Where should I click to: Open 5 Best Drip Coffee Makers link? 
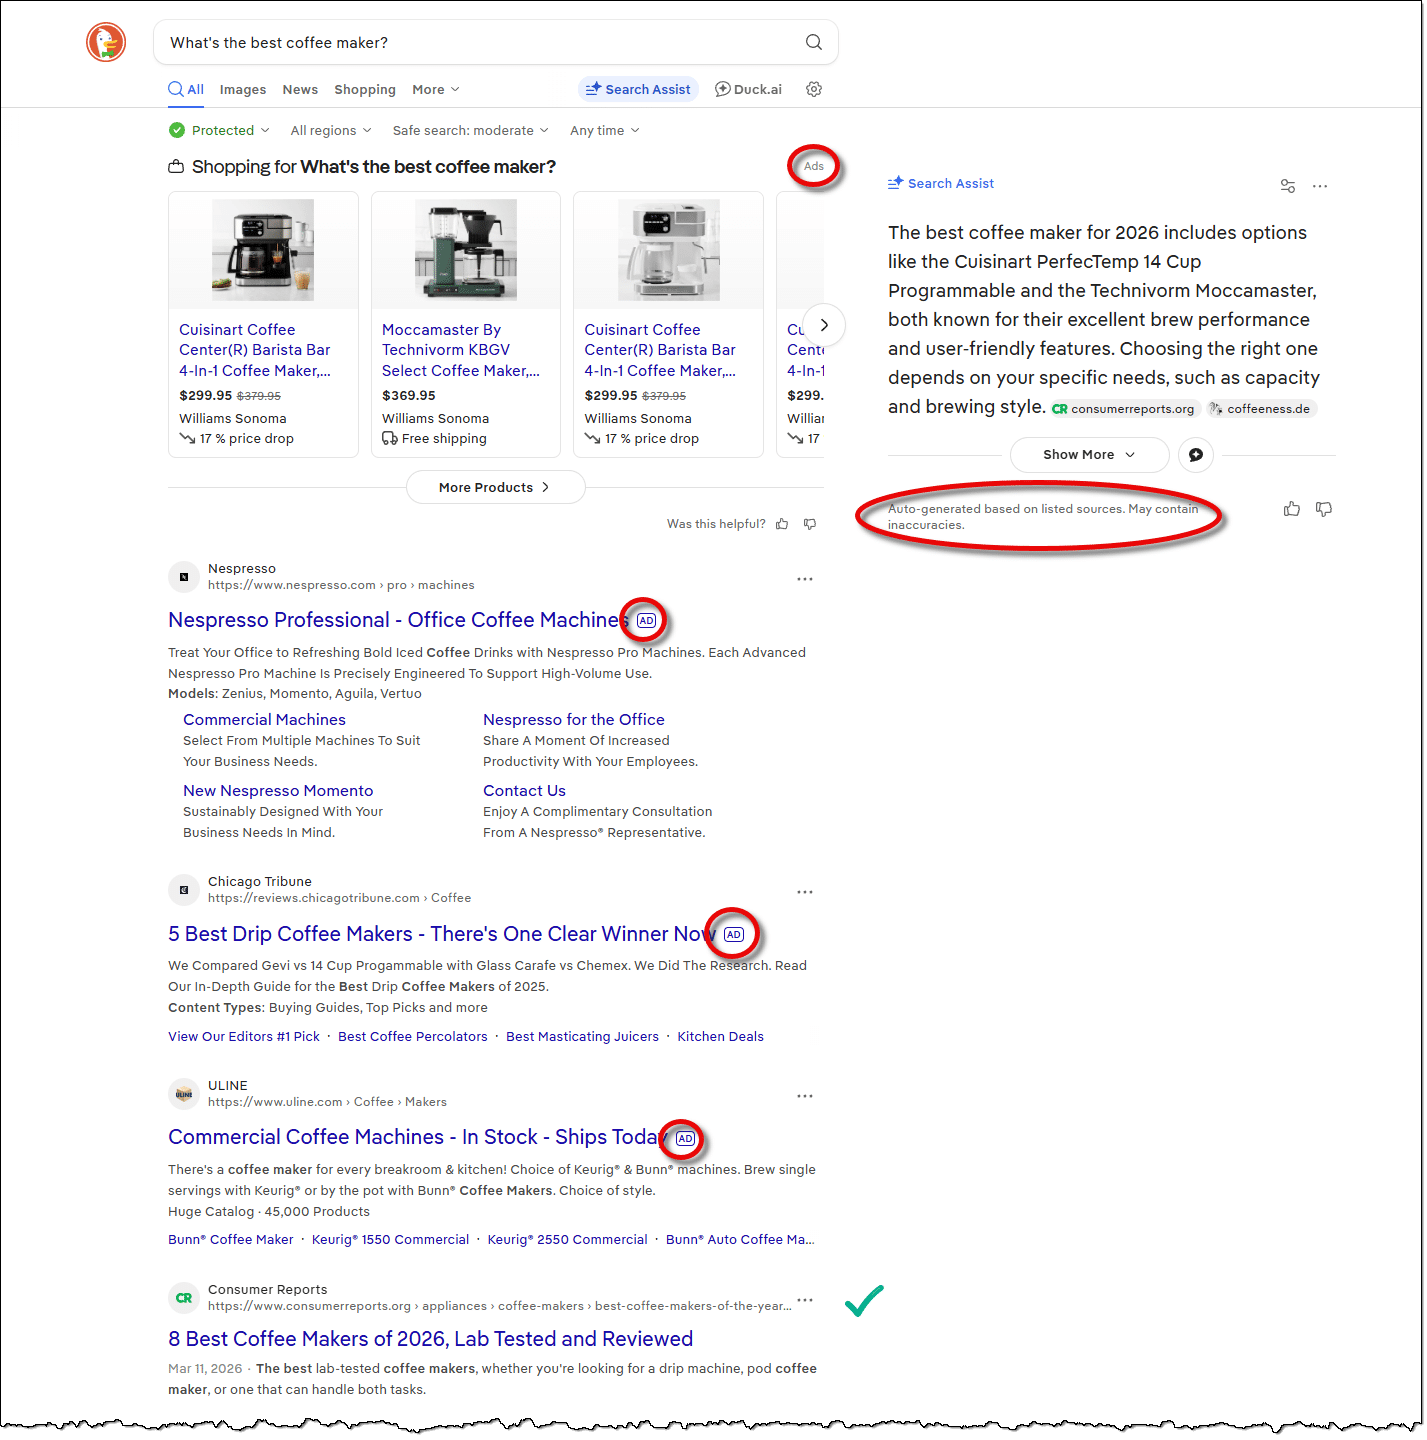(442, 934)
